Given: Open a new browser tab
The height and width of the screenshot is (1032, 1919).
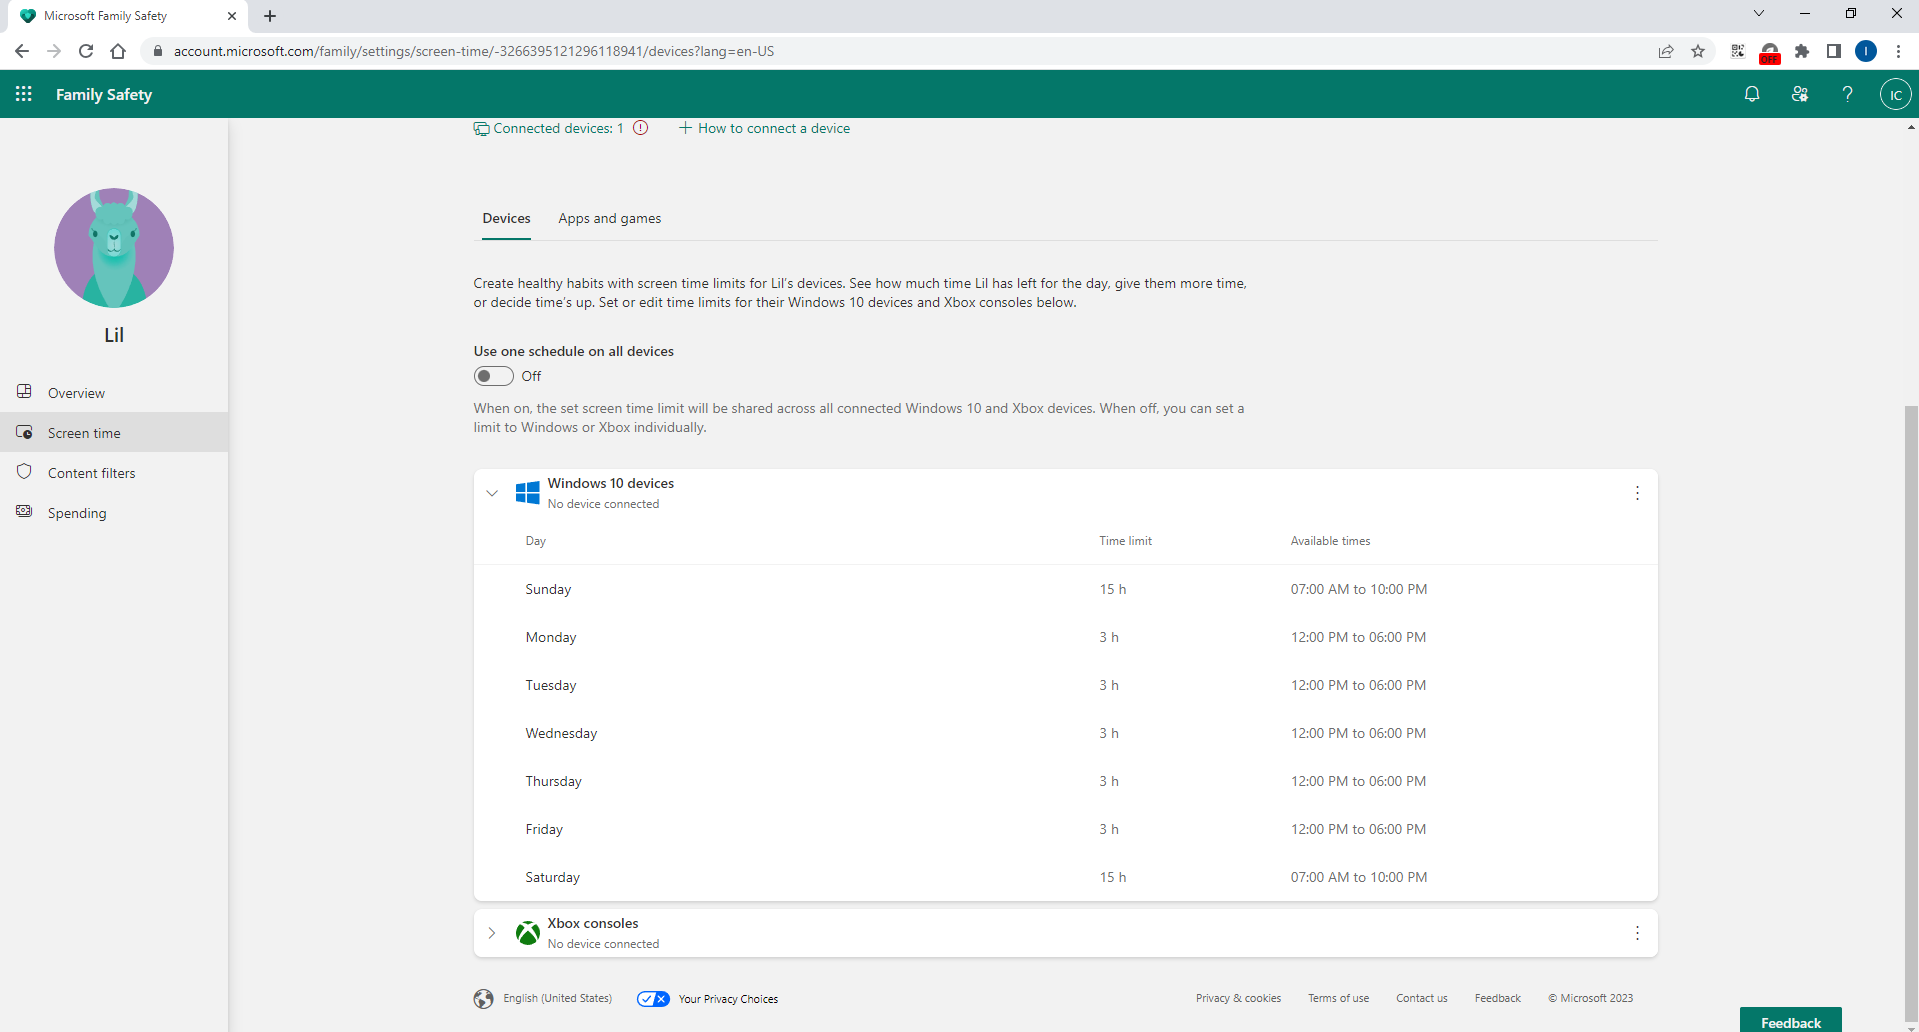Looking at the screenshot, I should (270, 16).
